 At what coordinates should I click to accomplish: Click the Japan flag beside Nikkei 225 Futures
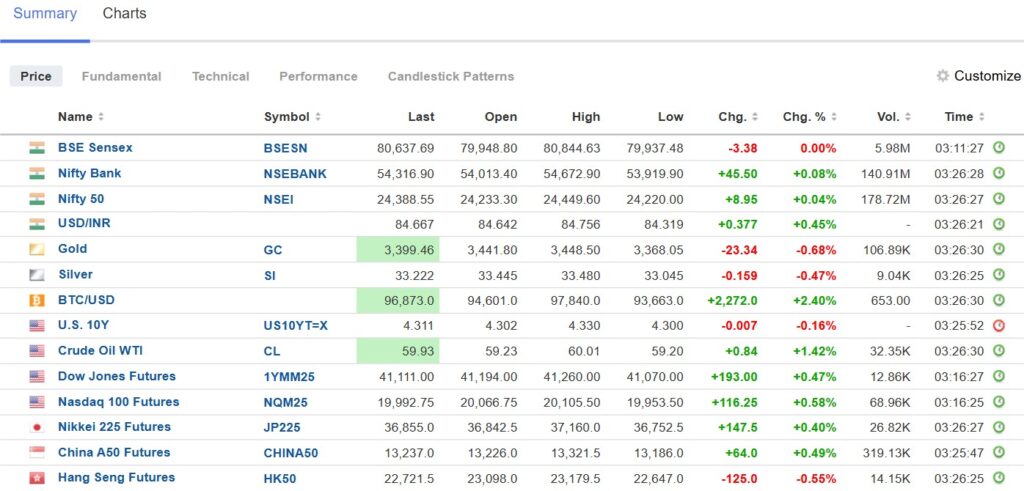tap(37, 427)
